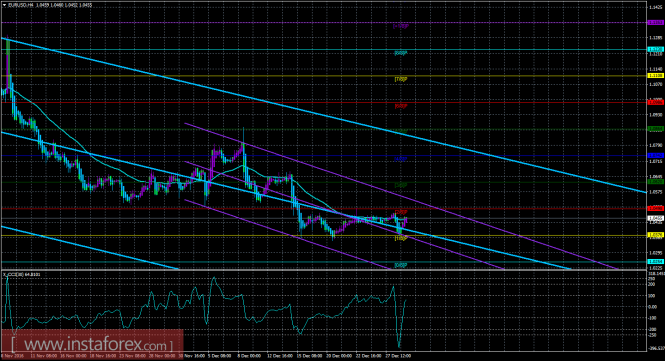Select the cyan upper price level tag
The image size is (665, 361).
[x=656, y=49]
